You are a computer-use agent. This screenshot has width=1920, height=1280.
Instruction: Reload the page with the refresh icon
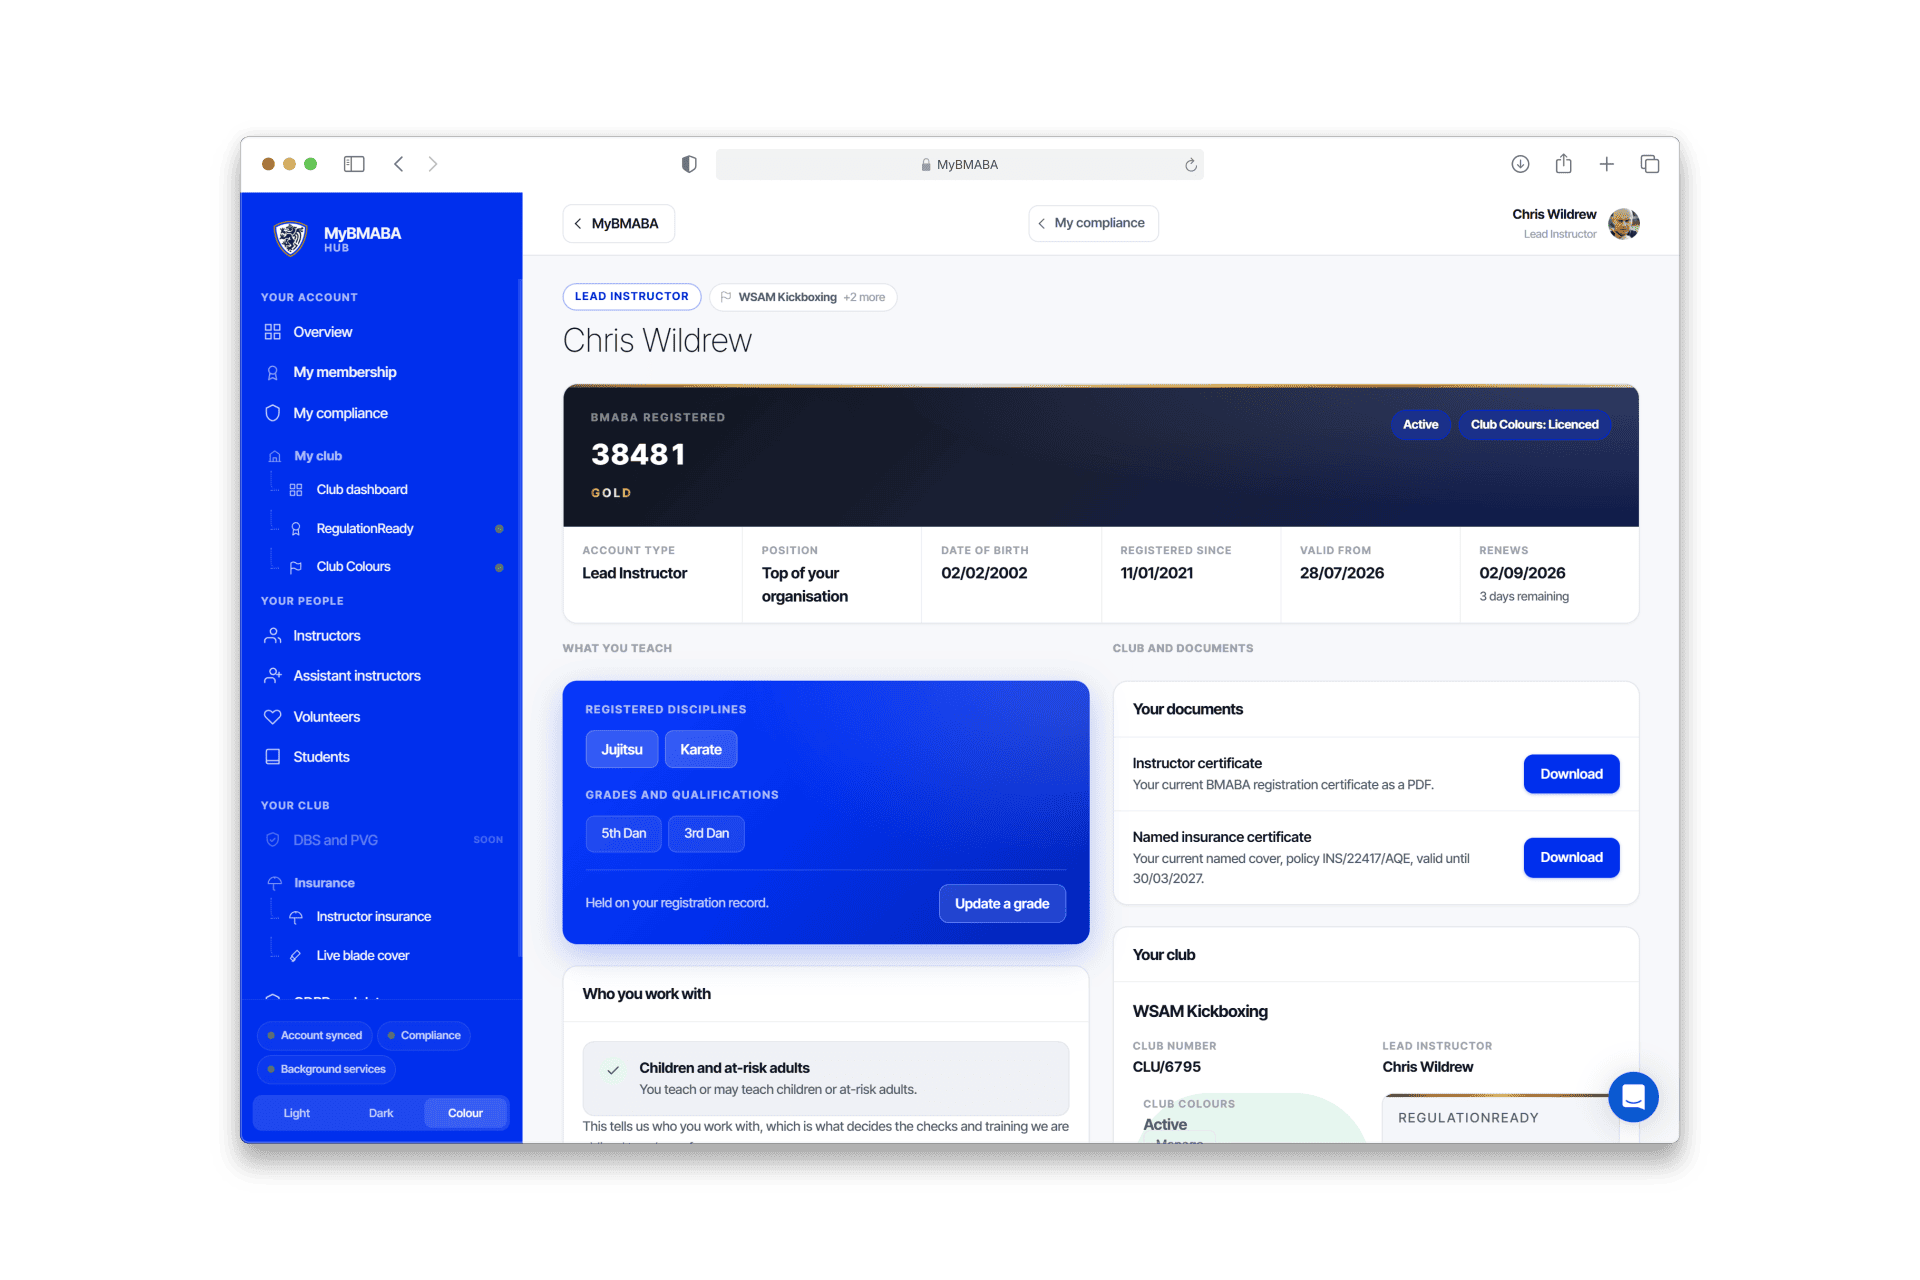click(1190, 165)
